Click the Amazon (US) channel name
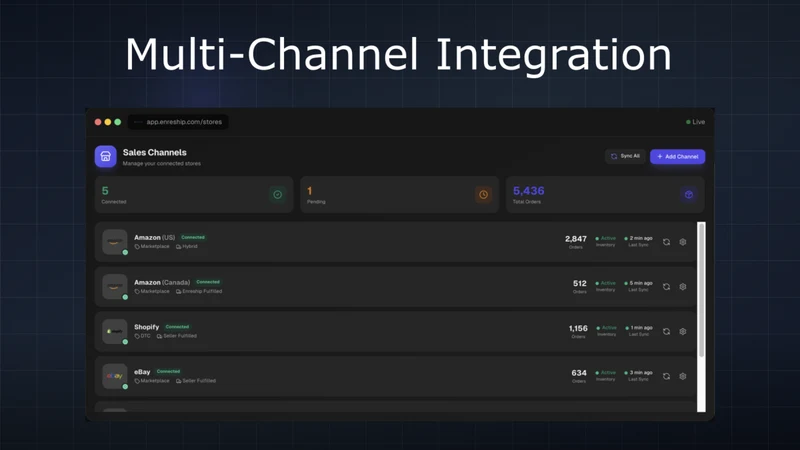800x450 pixels. coord(155,237)
